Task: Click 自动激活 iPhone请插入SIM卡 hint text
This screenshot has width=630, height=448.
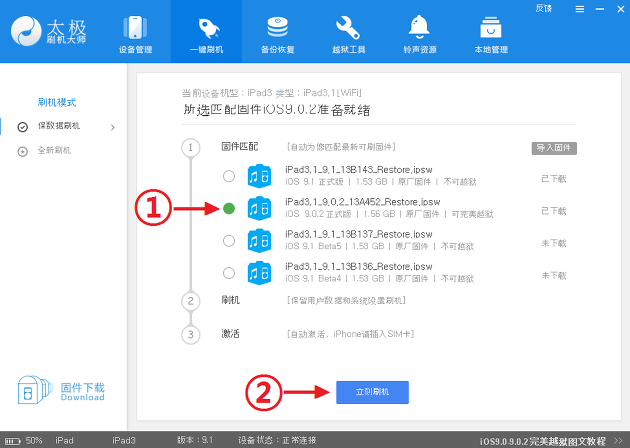Action: click(x=350, y=334)
